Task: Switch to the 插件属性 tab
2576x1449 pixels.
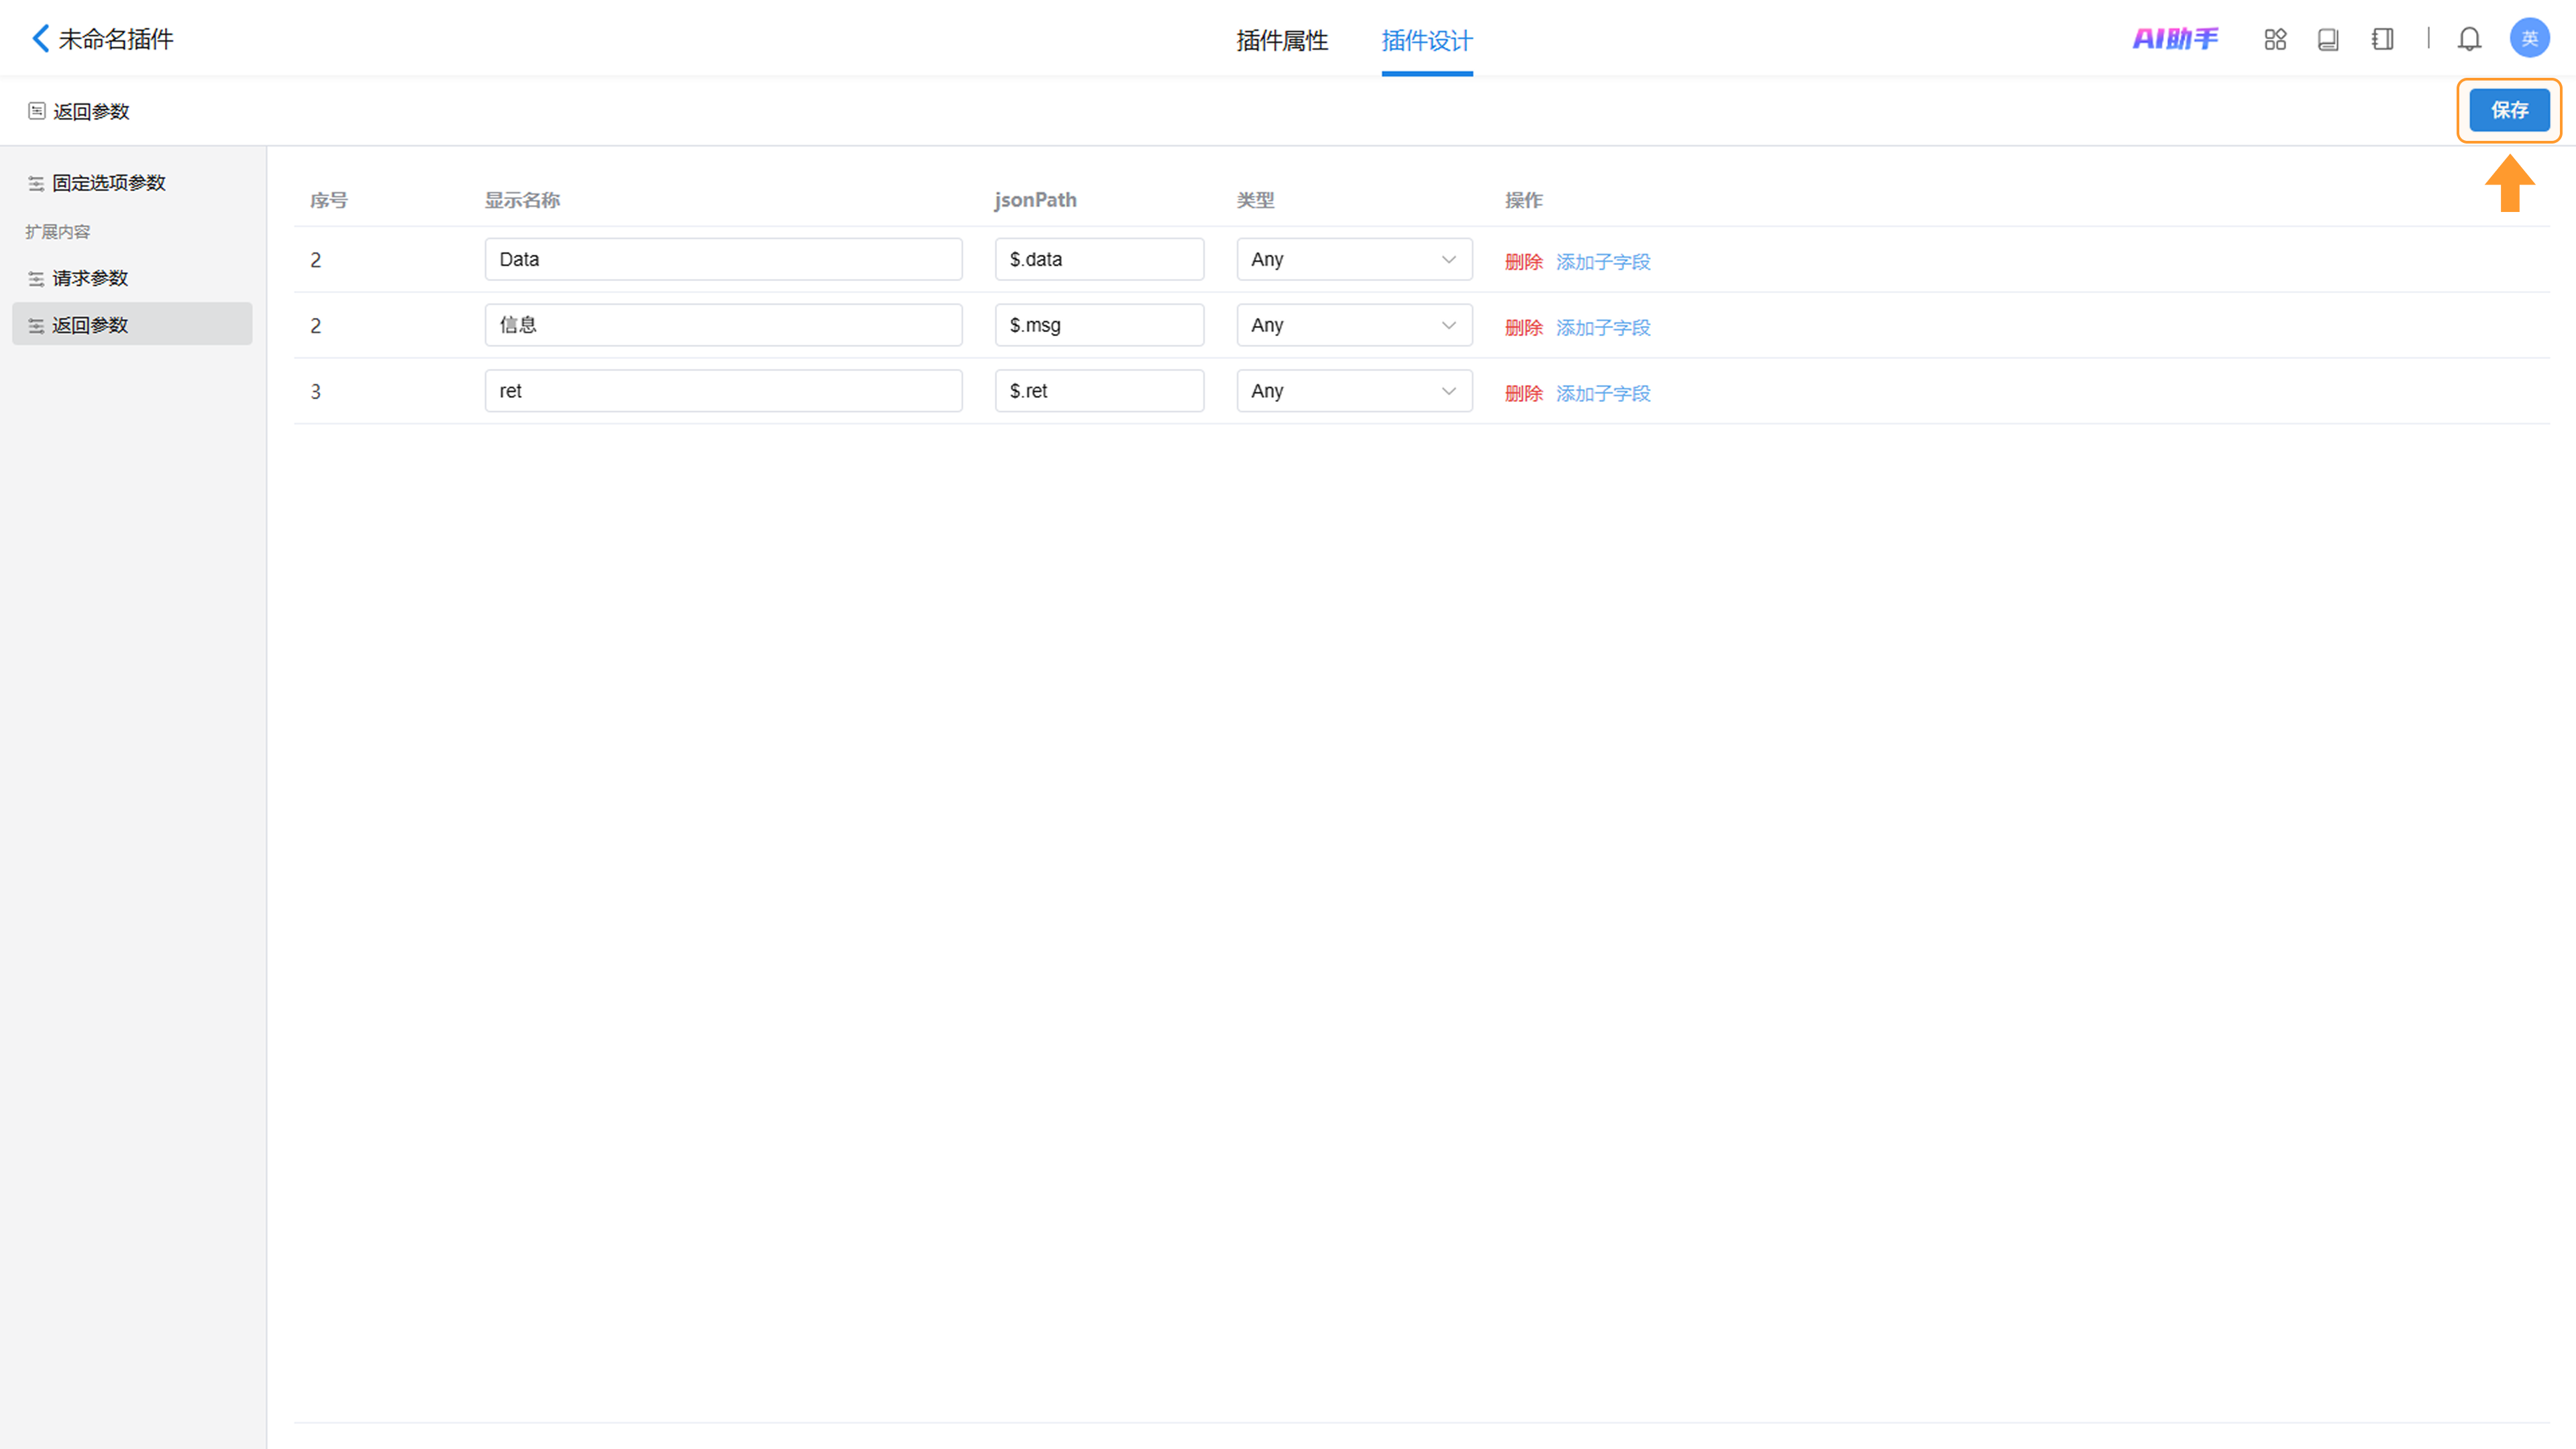Action: [x=1282, y=40]
